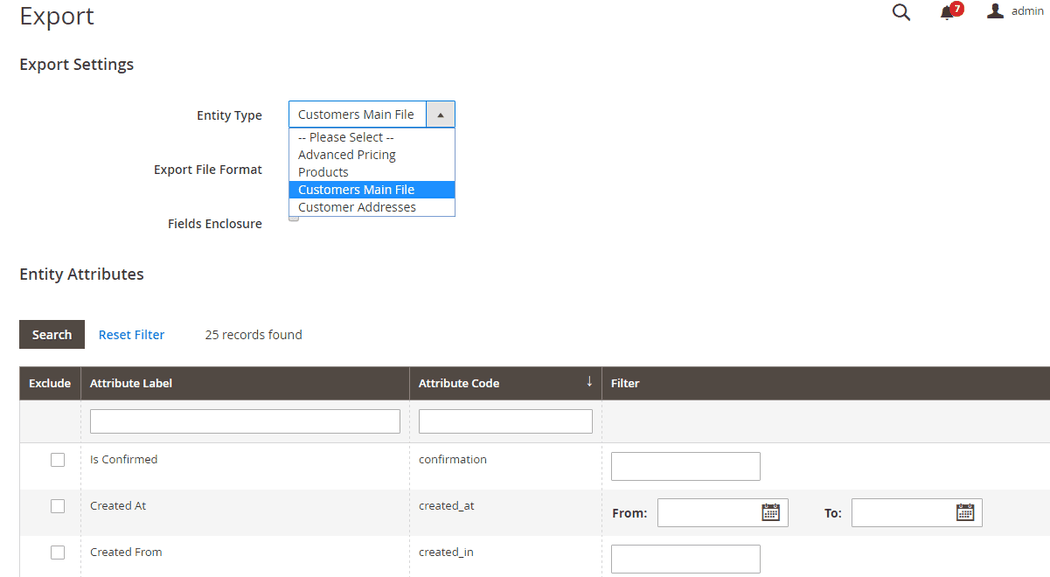Click the 'Created At' attribute label
The image size is (1050, 577).
pyautogui.click(x=118, y=505)
